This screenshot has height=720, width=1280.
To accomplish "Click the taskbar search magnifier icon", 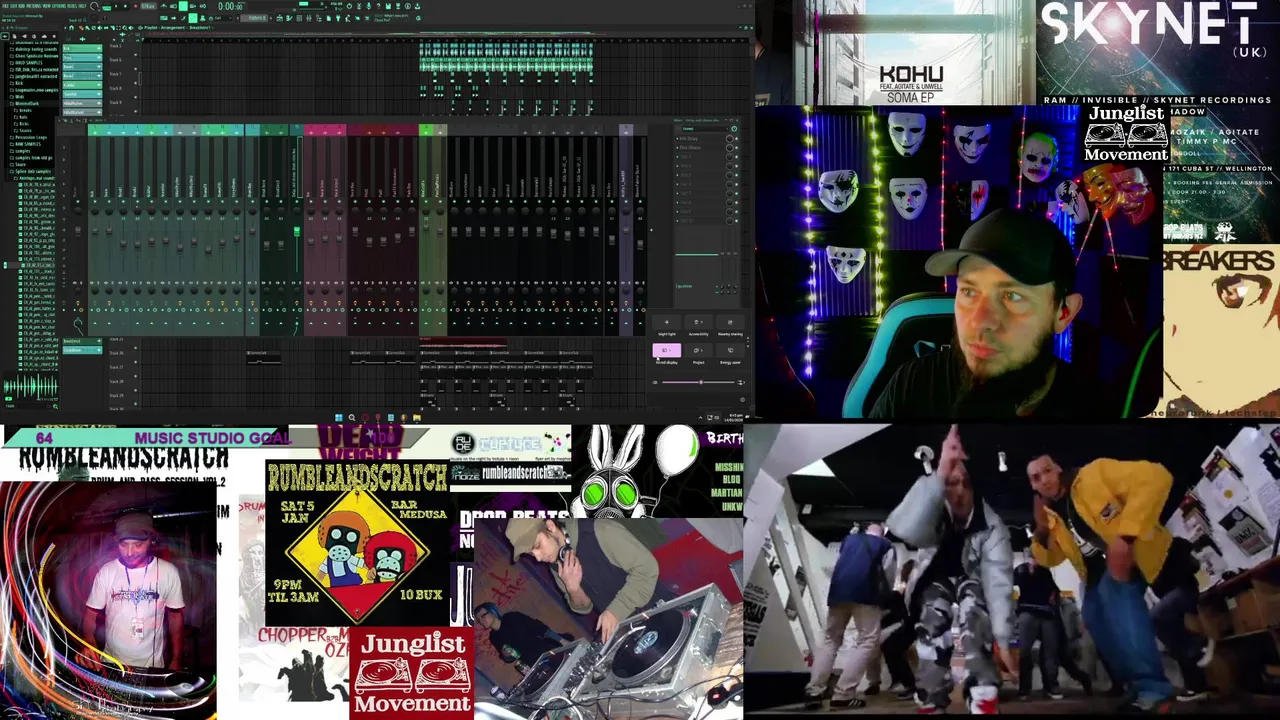I will (352, 417).
